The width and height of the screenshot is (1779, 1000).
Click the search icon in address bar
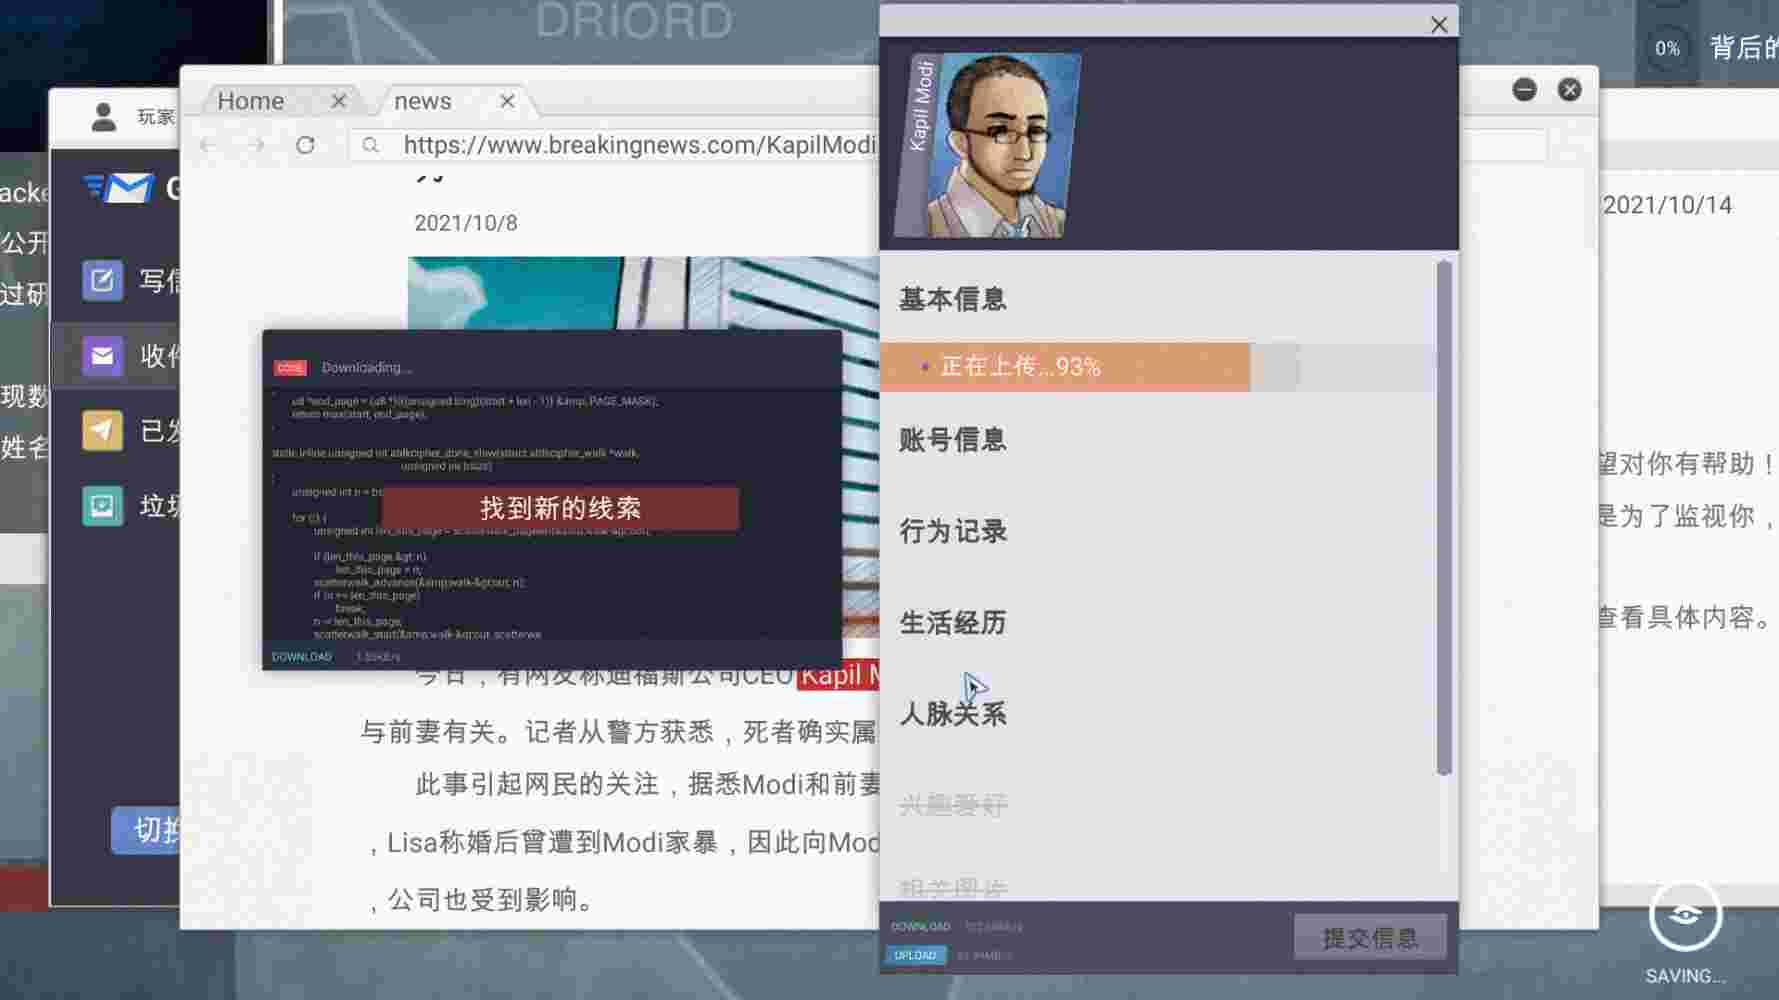[x=371, y=145]
